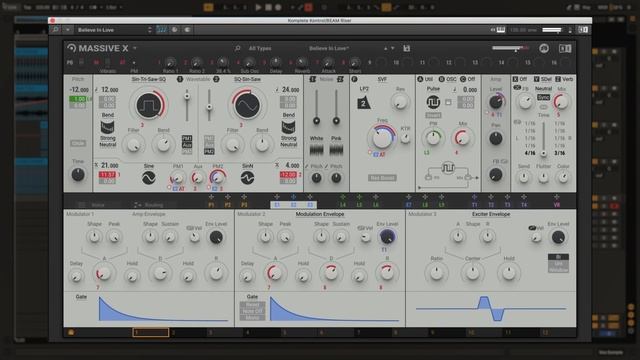Screen dimensions: 640x360
Task: Toggle oscillator 2 power button
Action: (216, 79)
